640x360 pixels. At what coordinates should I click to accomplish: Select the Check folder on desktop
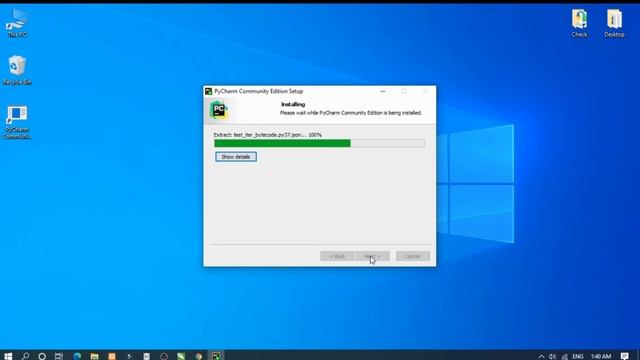tap(579, 24)
